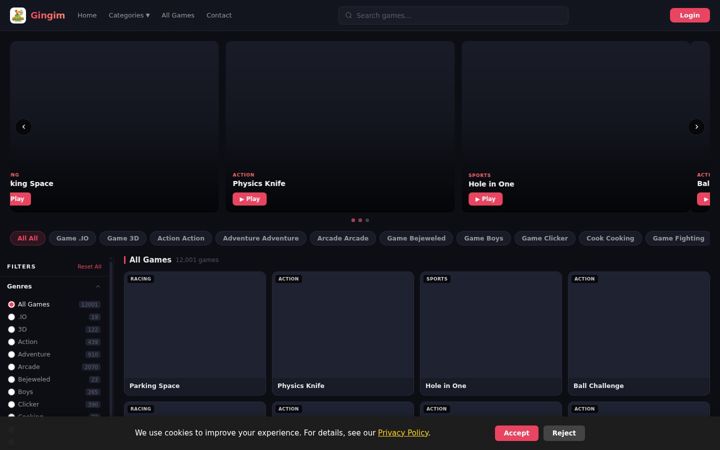
Task: Select the Action genre radio
Action: [11, 342]
